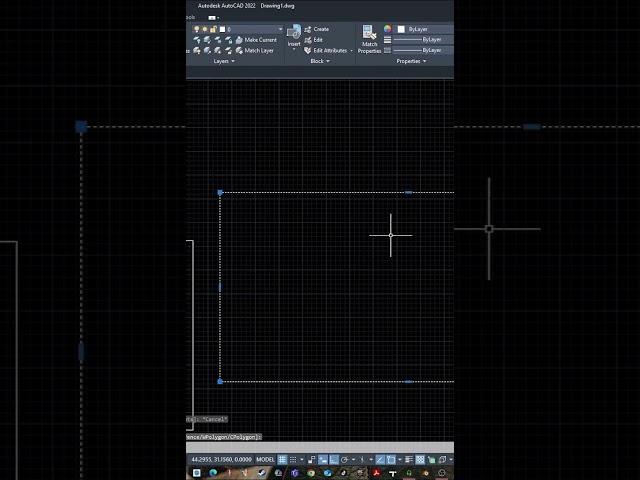Open Polar Tracking angle dropdown
The image size is (640, 480).
[x=353, y=460]
